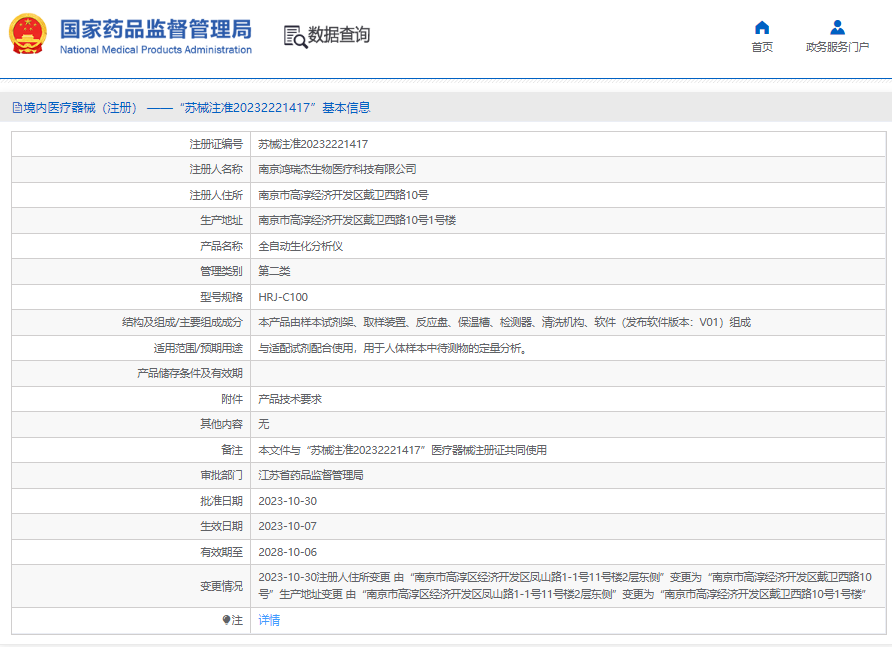892x647 pixels.
Task: Open the 政务服务门户 user icon
Action: (837, 27)
